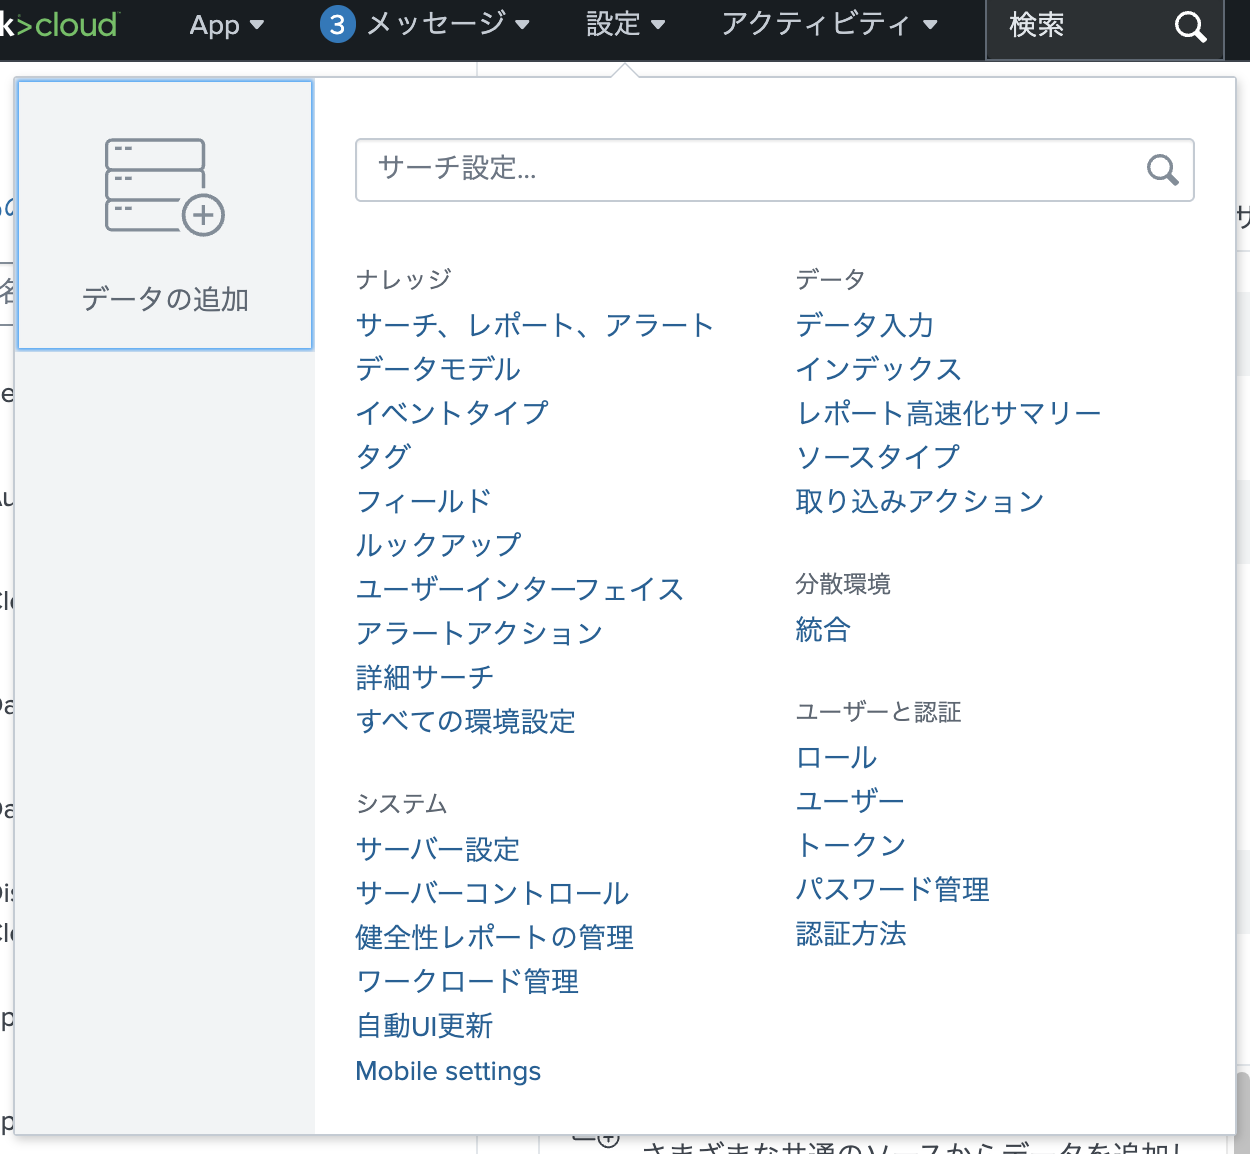Image resolution: width=1250 pixels, height=1154 pixels.
Task: Click the magnifier inside サーチ設定 field
Action: click(x=1161, y=170)
